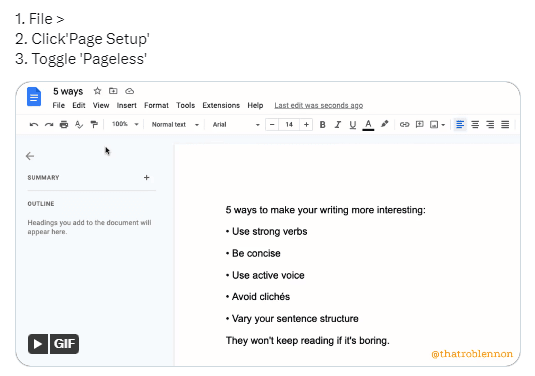
Task: Open the 100% zoom dropdown
Action: (125, 124)
